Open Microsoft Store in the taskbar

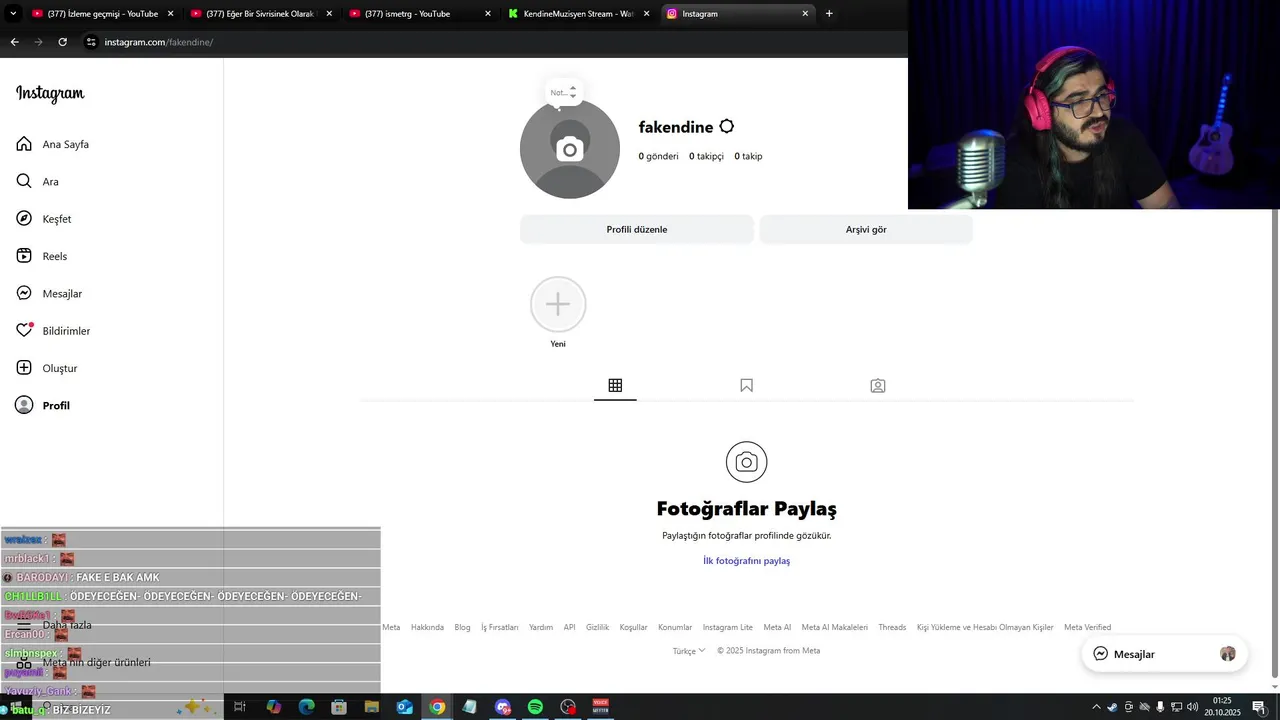pyautogui.click(x=339, y=707)
